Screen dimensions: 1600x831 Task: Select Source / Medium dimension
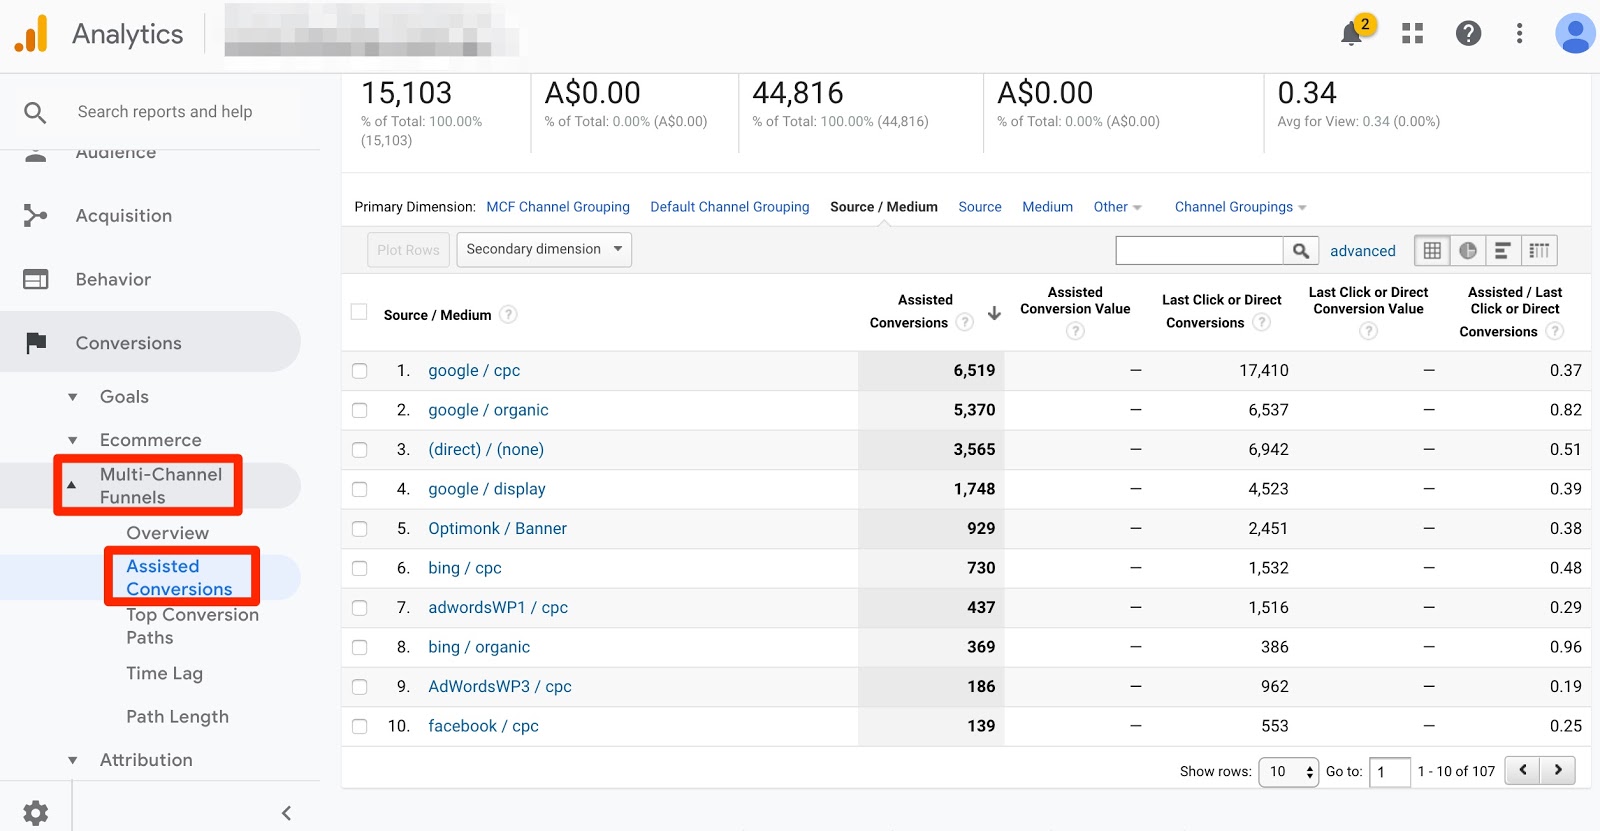click(884, 207)
